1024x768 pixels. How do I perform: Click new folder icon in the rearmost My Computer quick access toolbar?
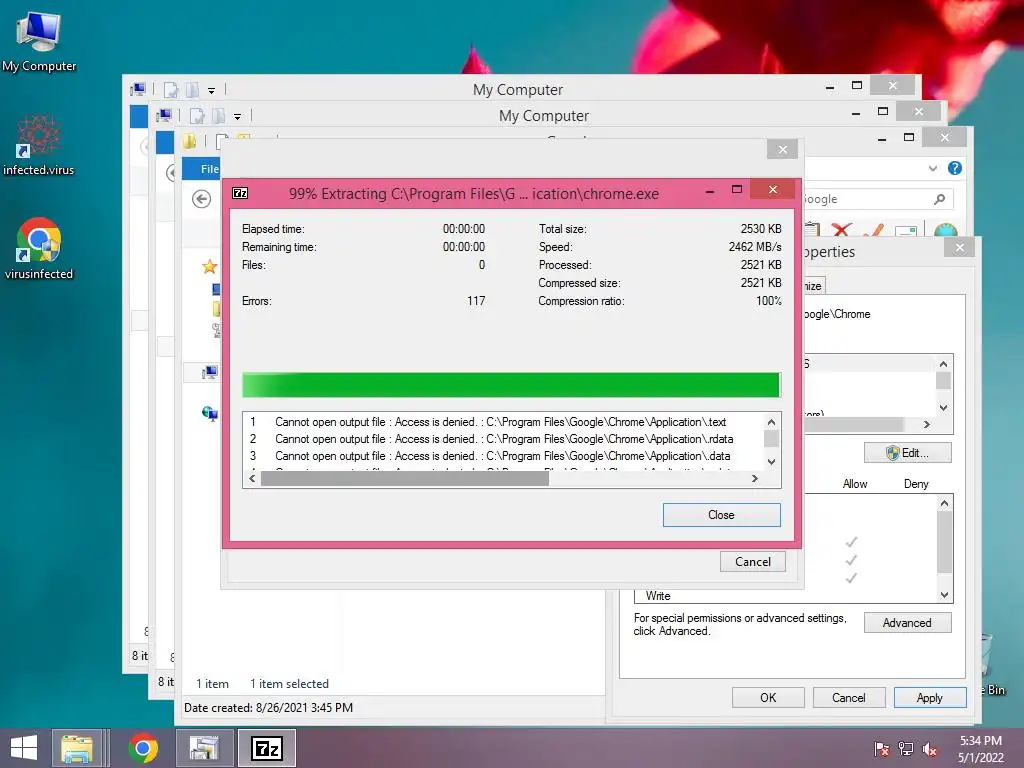[x=192, y=89]
